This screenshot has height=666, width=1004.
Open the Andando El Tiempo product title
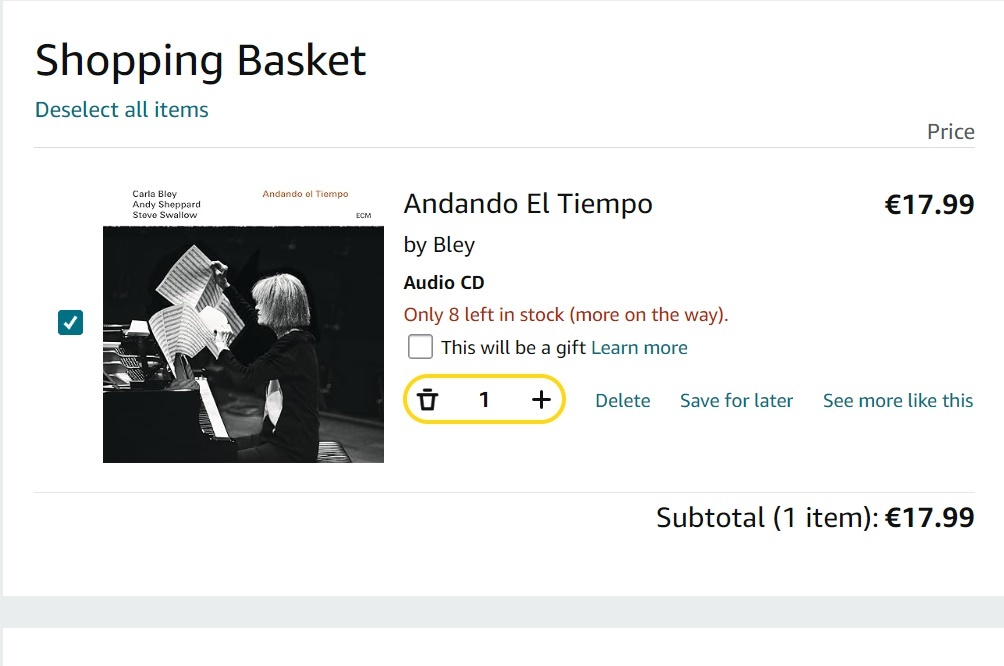tap(527, 204)
